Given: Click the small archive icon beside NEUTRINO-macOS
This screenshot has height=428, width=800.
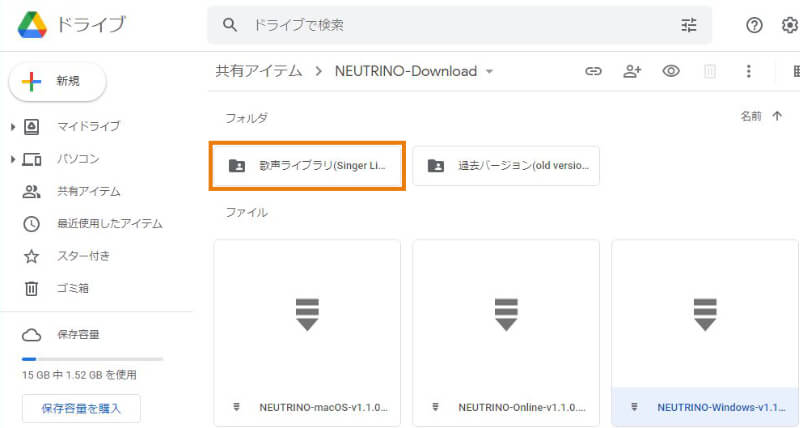Looking at the screenshot, I should (236, 407).
